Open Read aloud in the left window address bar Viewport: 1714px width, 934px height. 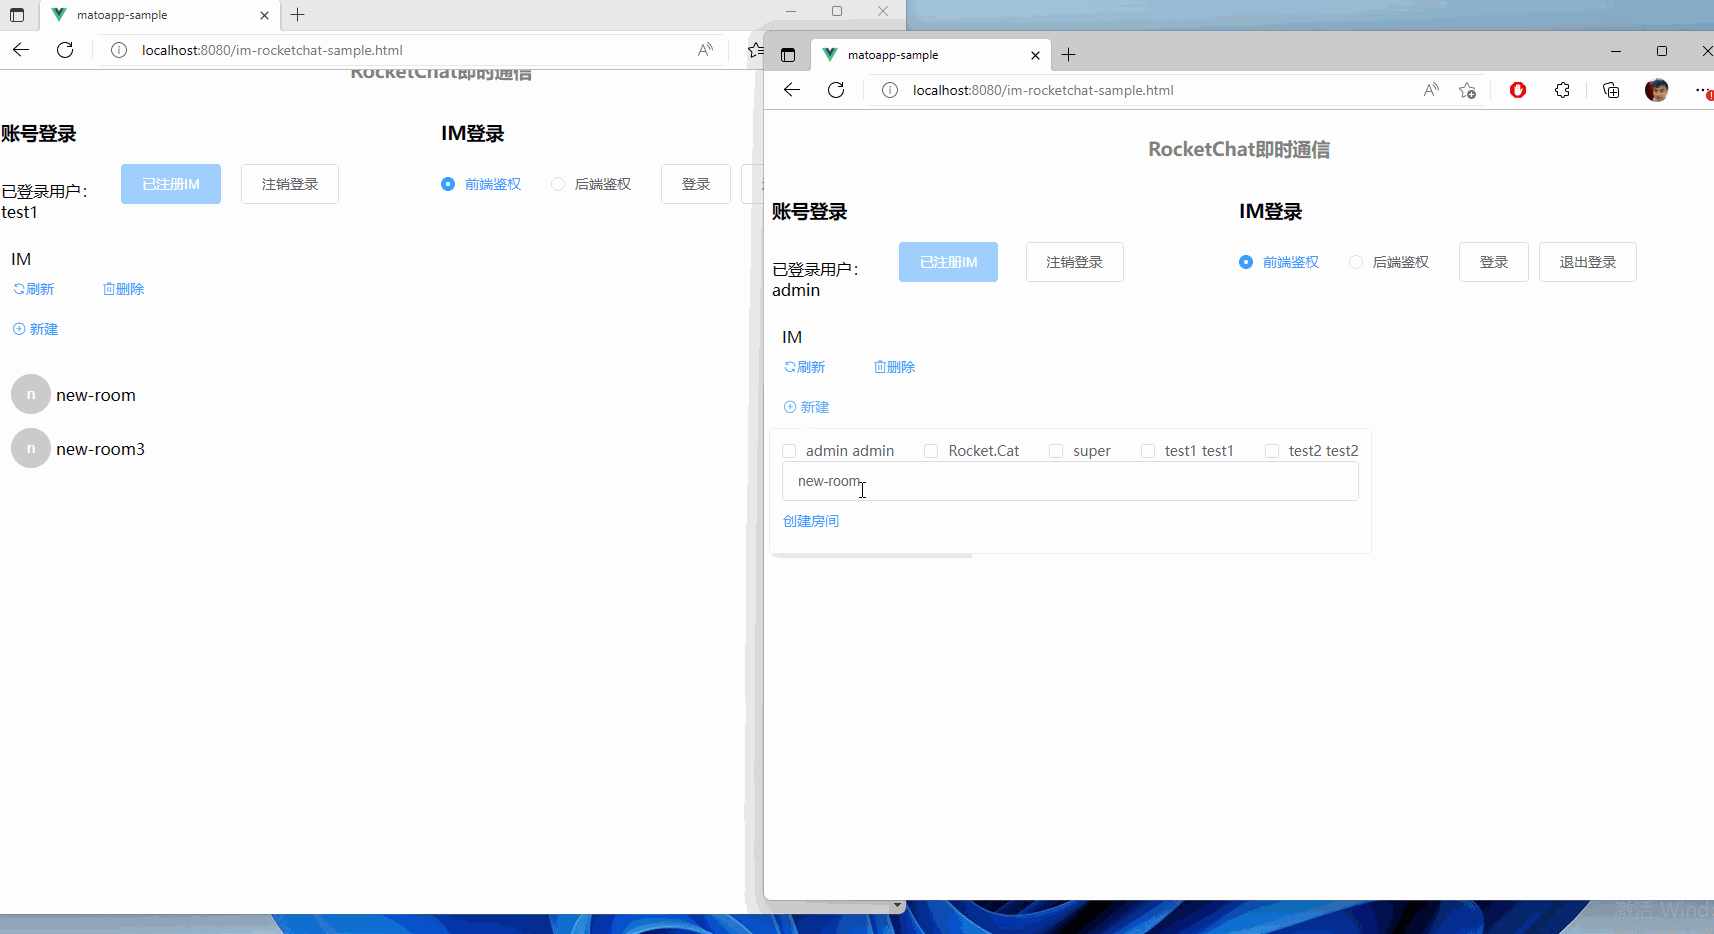(x=705, y=50)
